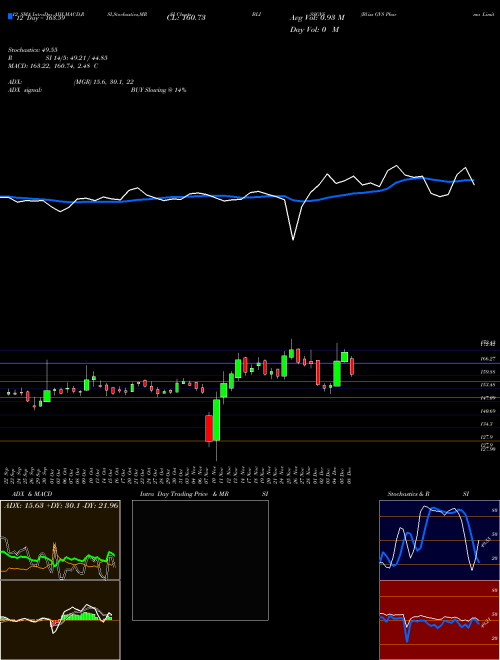Click the 'Stochastics & R' panel heading

(x=408, y=494)
